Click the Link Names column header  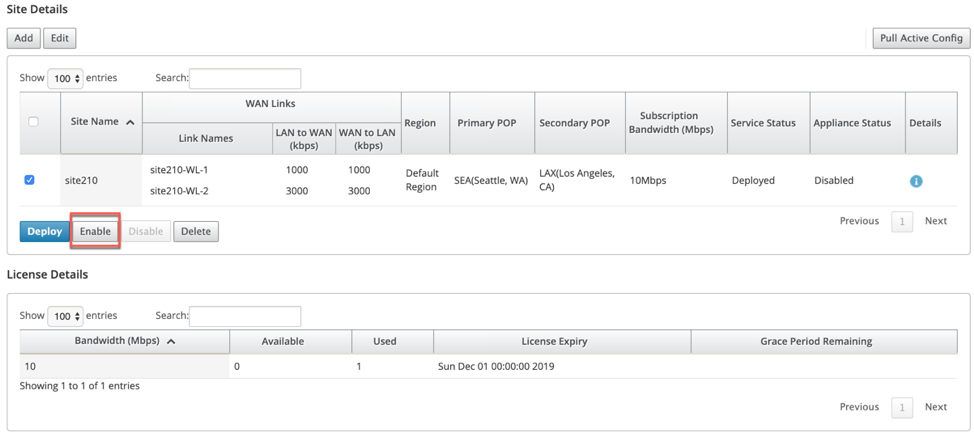click(206, 138)
